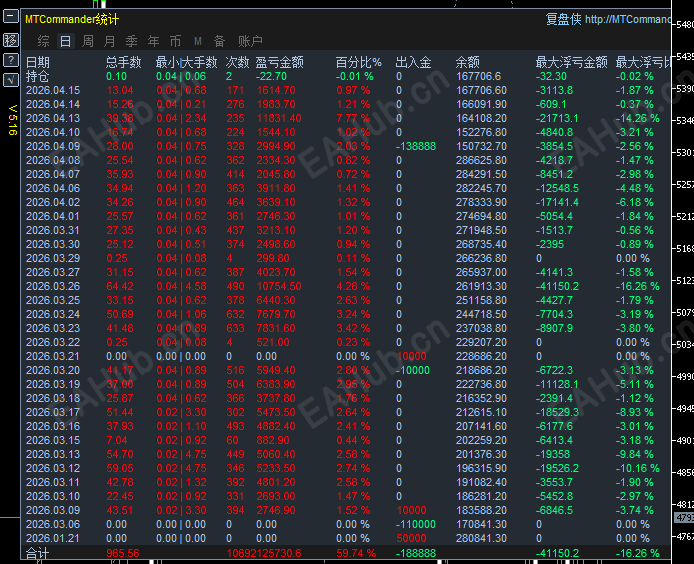Image resolution: width=694 pixels, height=564 pixels.
Task: Click the 盈亏金额 column header
Action: (280, 62)
